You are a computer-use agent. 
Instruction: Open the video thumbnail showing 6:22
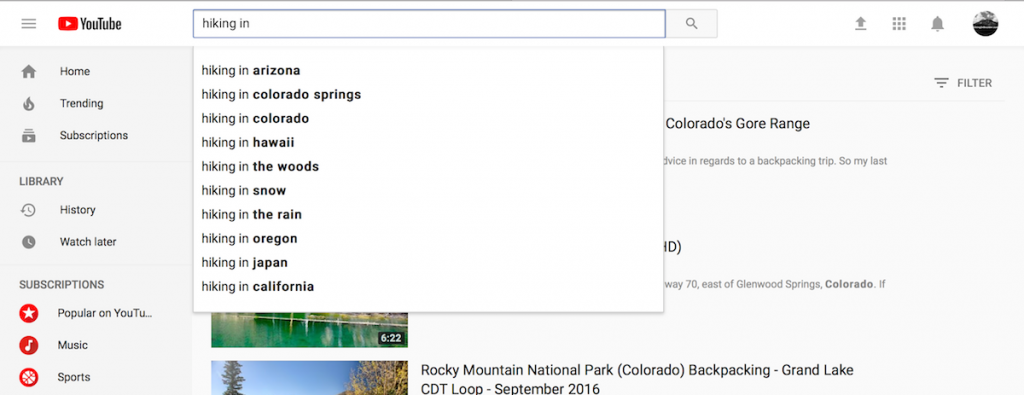coord(309,329)
